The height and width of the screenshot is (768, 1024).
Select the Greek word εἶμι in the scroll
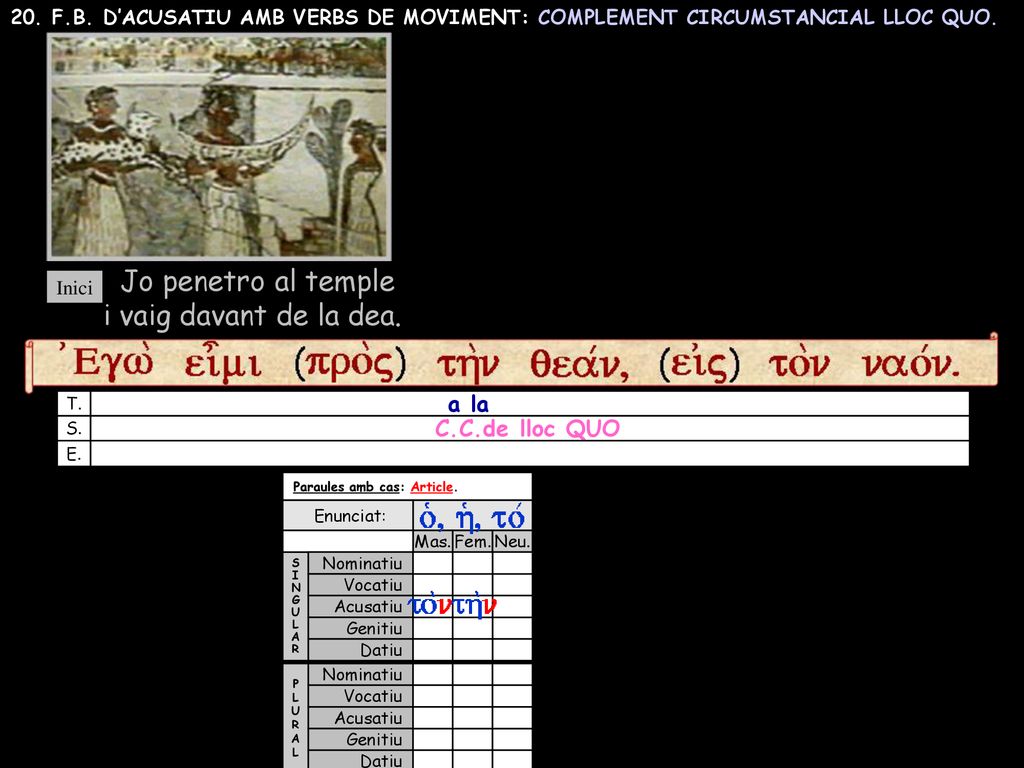click(x=223, y=362)
